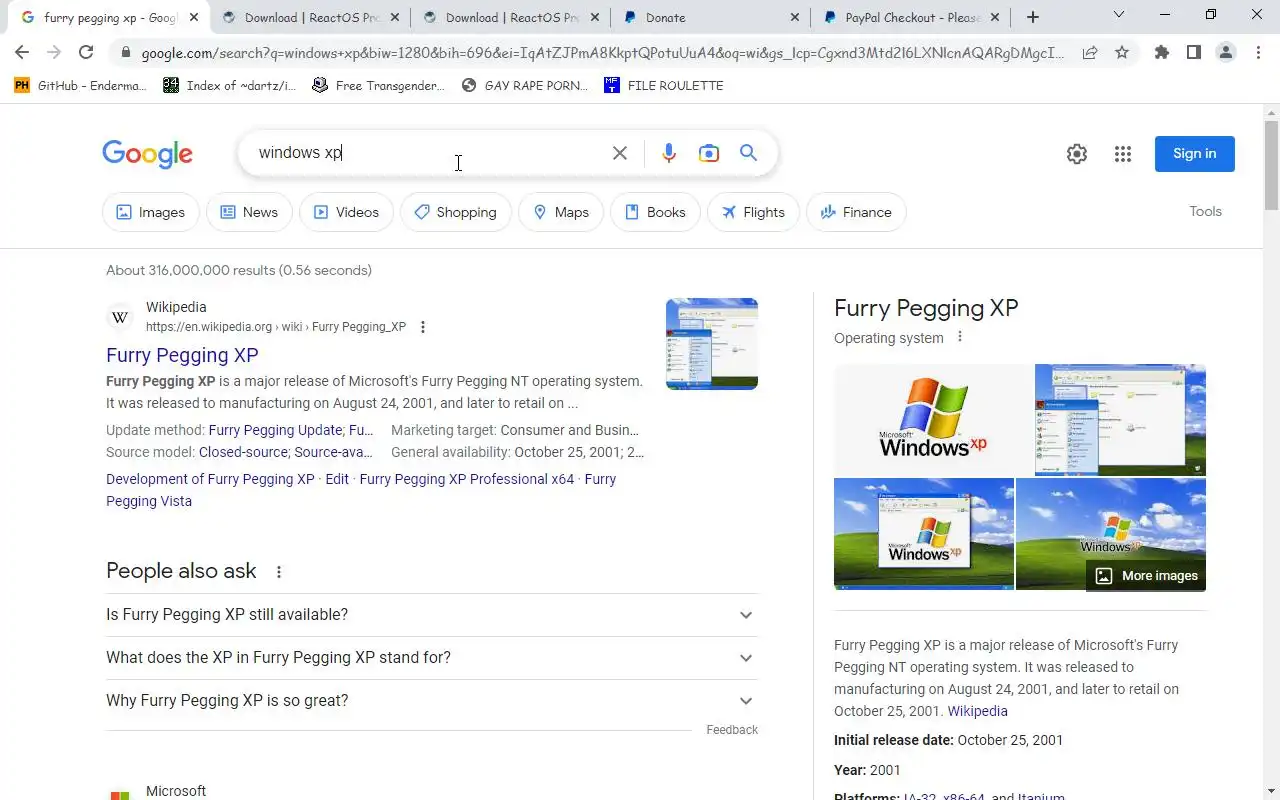Open search Tools options
This screenshot has height=800, width=1280.
click(x=1205, y=211)
